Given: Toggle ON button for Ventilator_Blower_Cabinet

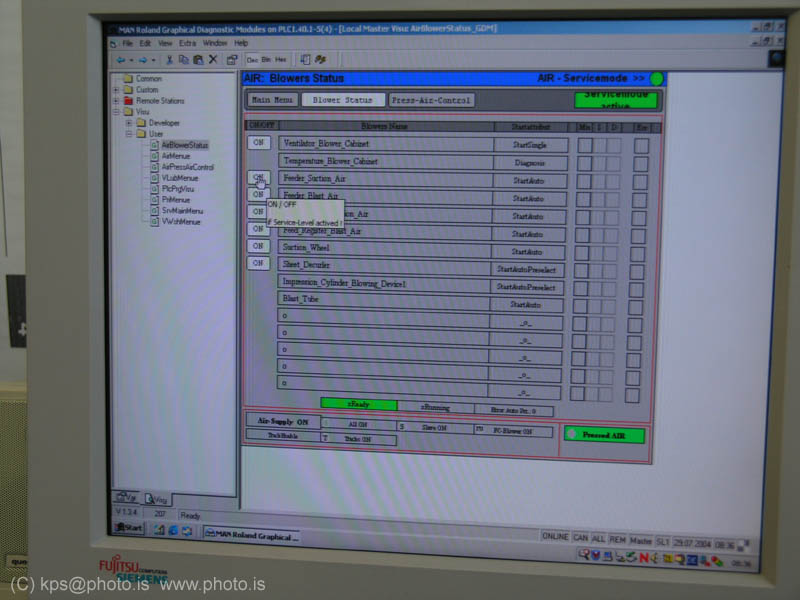Looking at the screenshot, I should click(x=259, y=143).
